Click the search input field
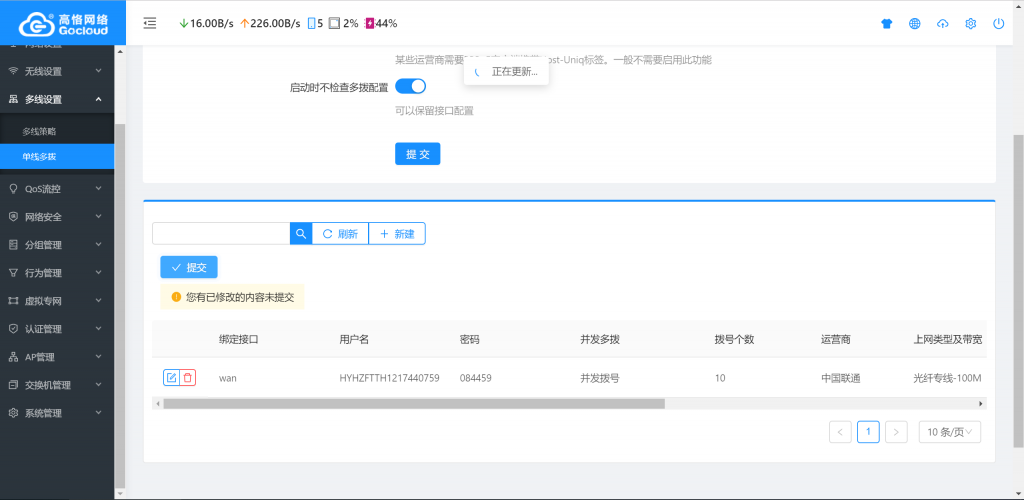1024x500 pixels. (x=221, y=233)
